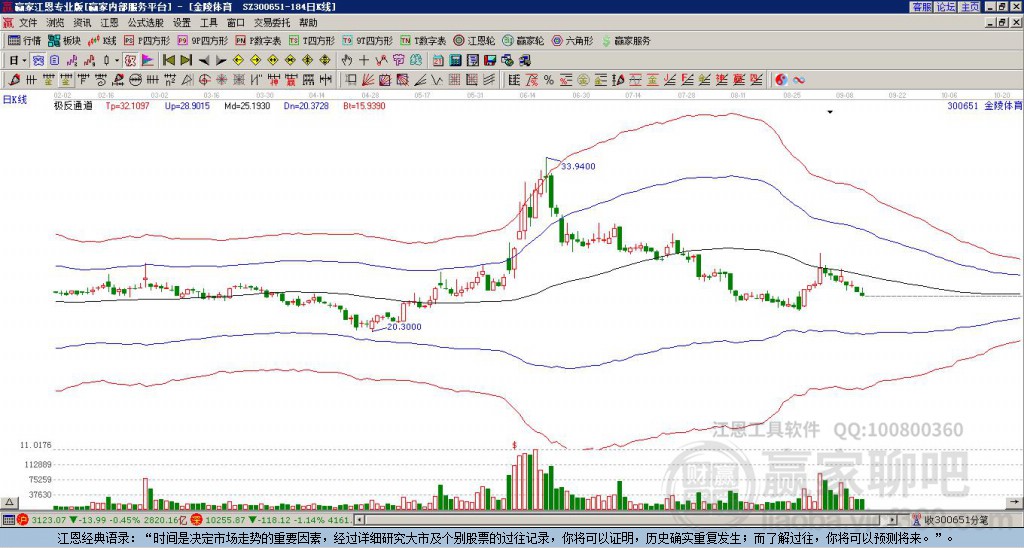The width and height of the screenshot is (1024, 548).
Task: Open the 公式选股 menu
Action: 145,23
